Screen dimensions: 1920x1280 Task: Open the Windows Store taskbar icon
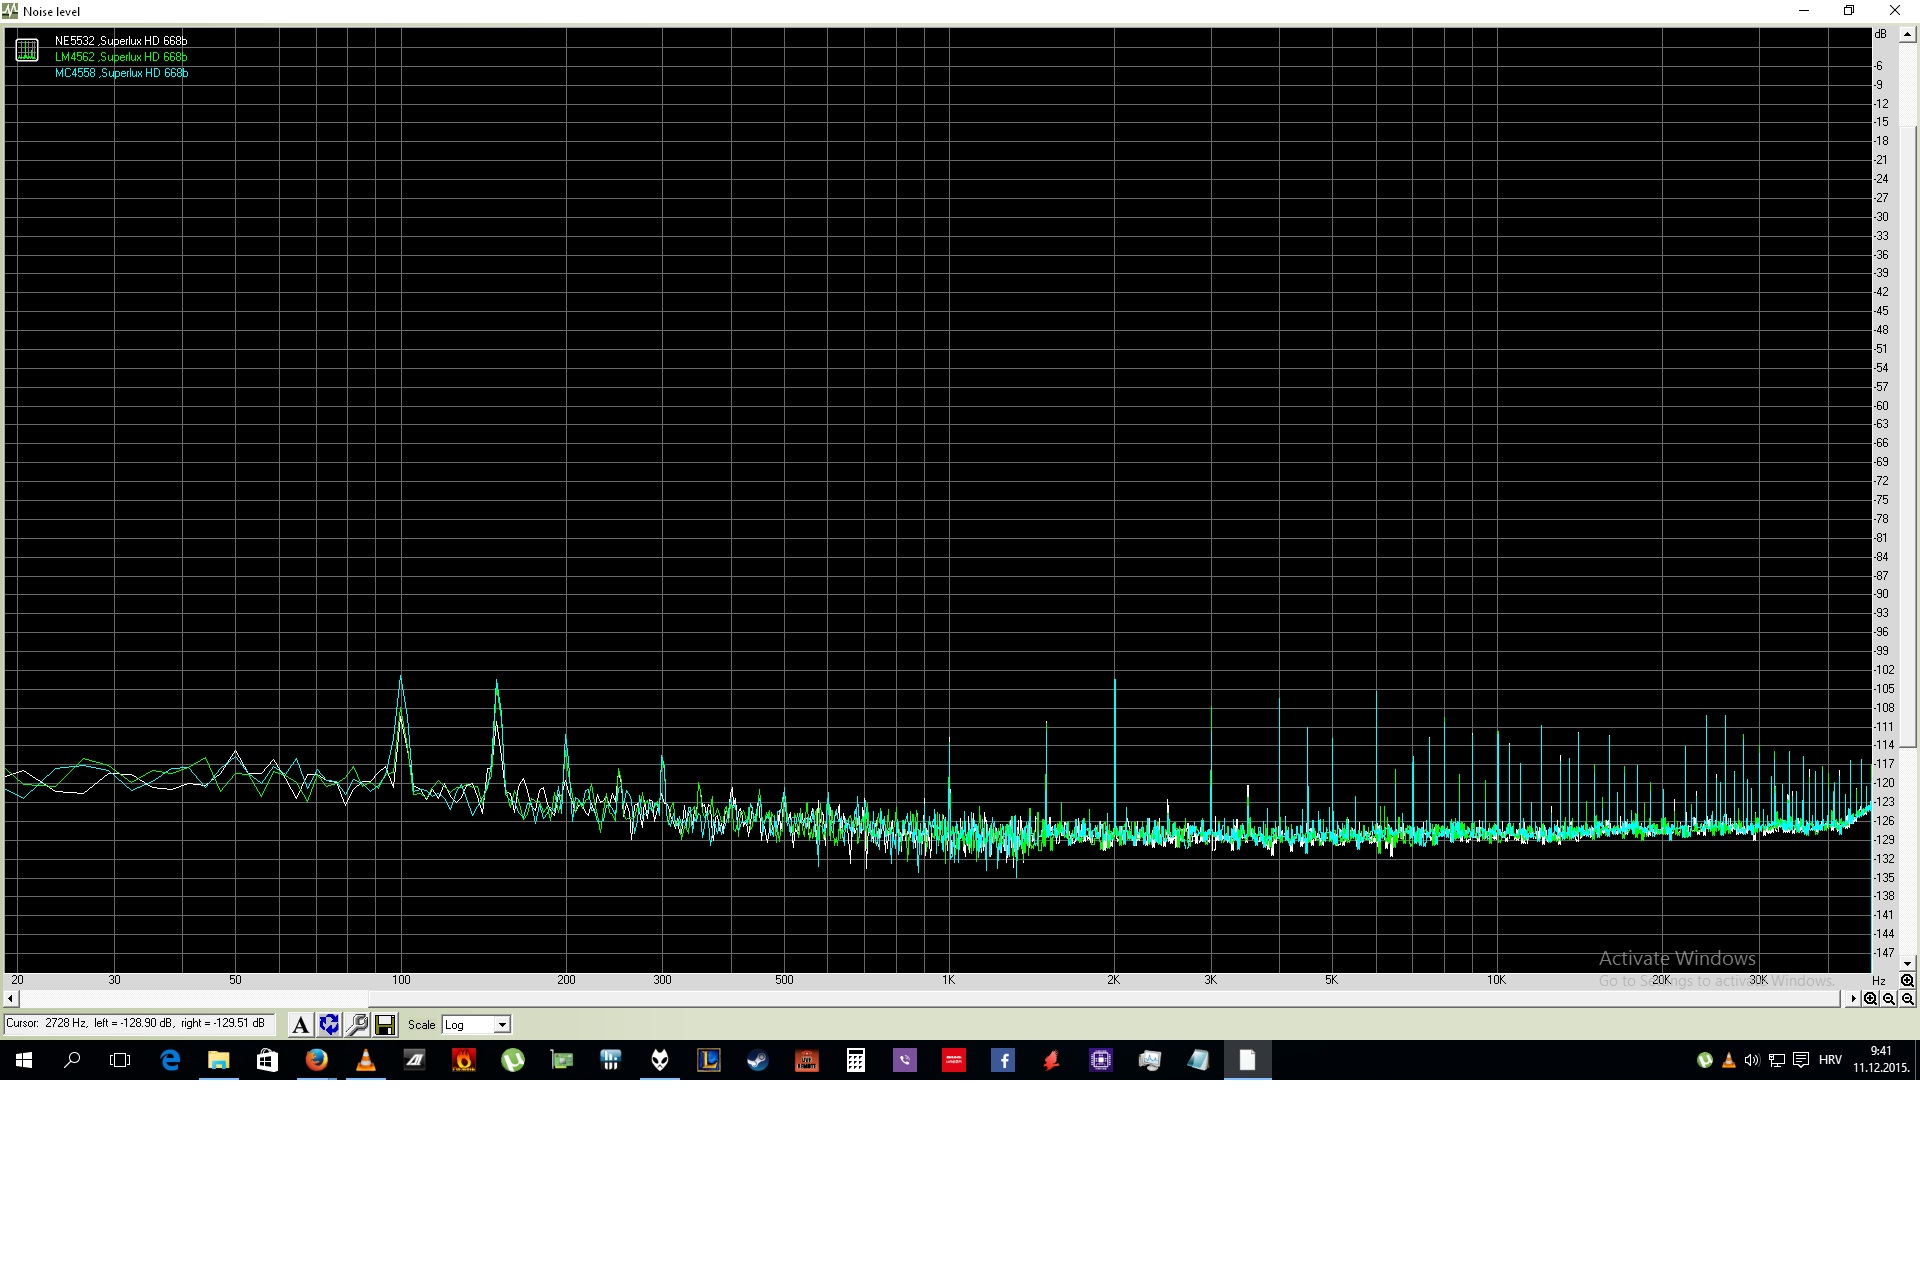click(x=267, y=1060)
